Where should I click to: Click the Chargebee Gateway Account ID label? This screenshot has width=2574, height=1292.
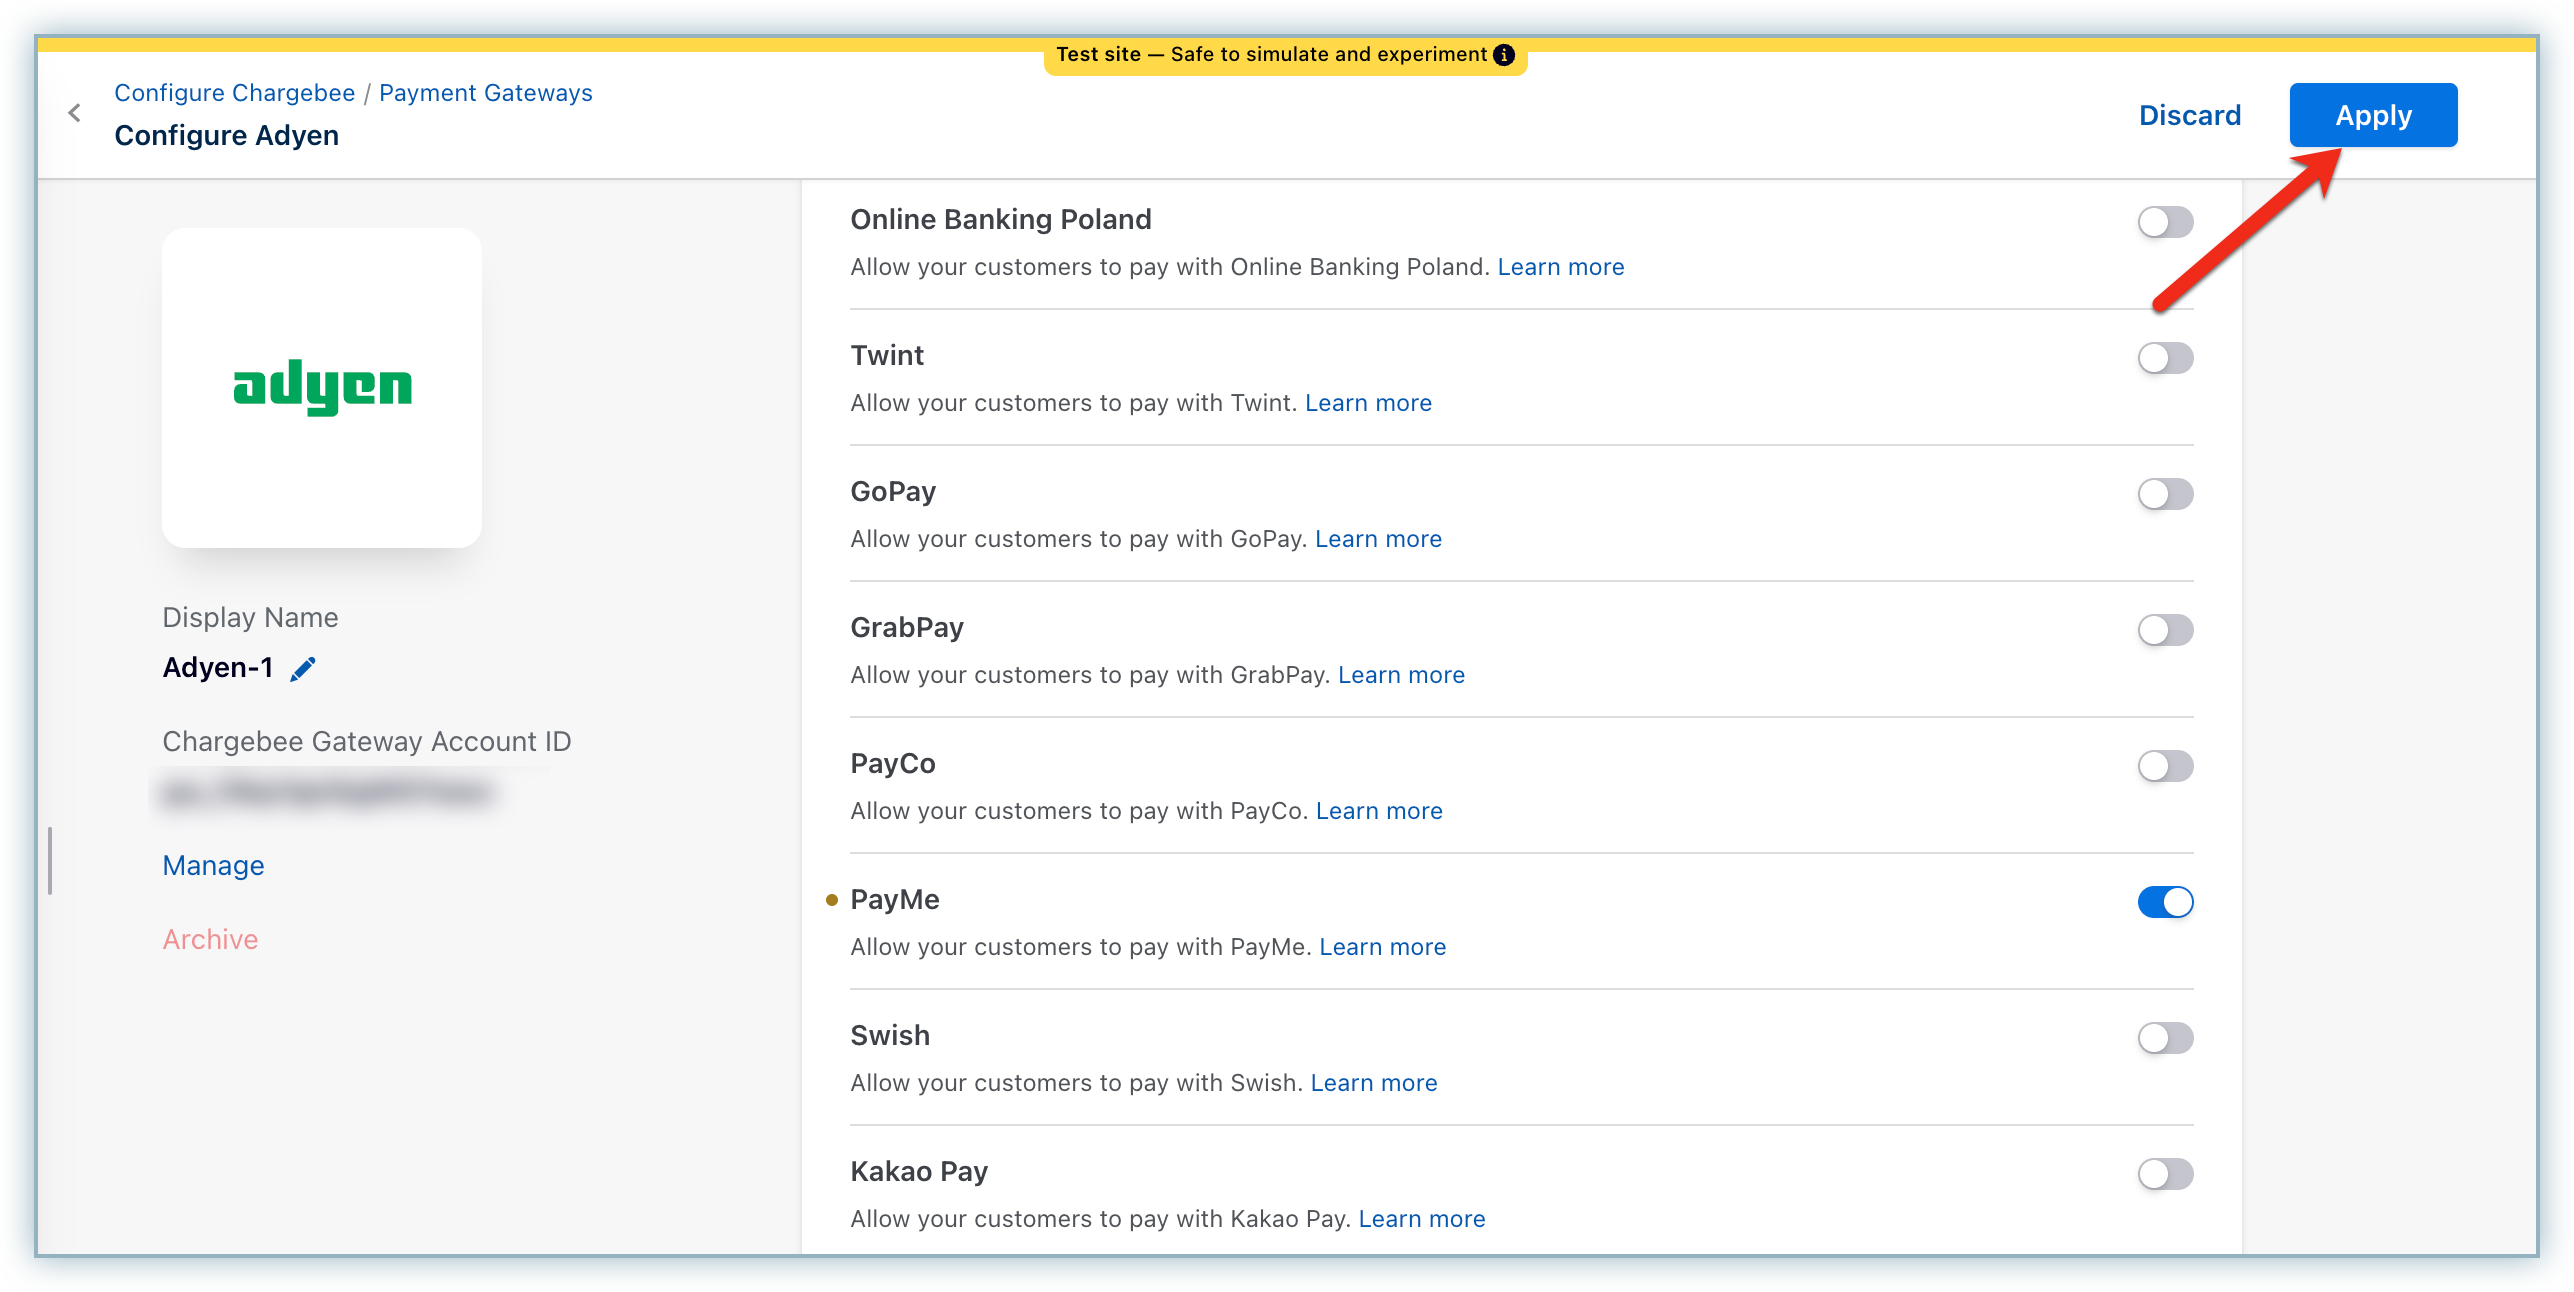click(367, 742)
